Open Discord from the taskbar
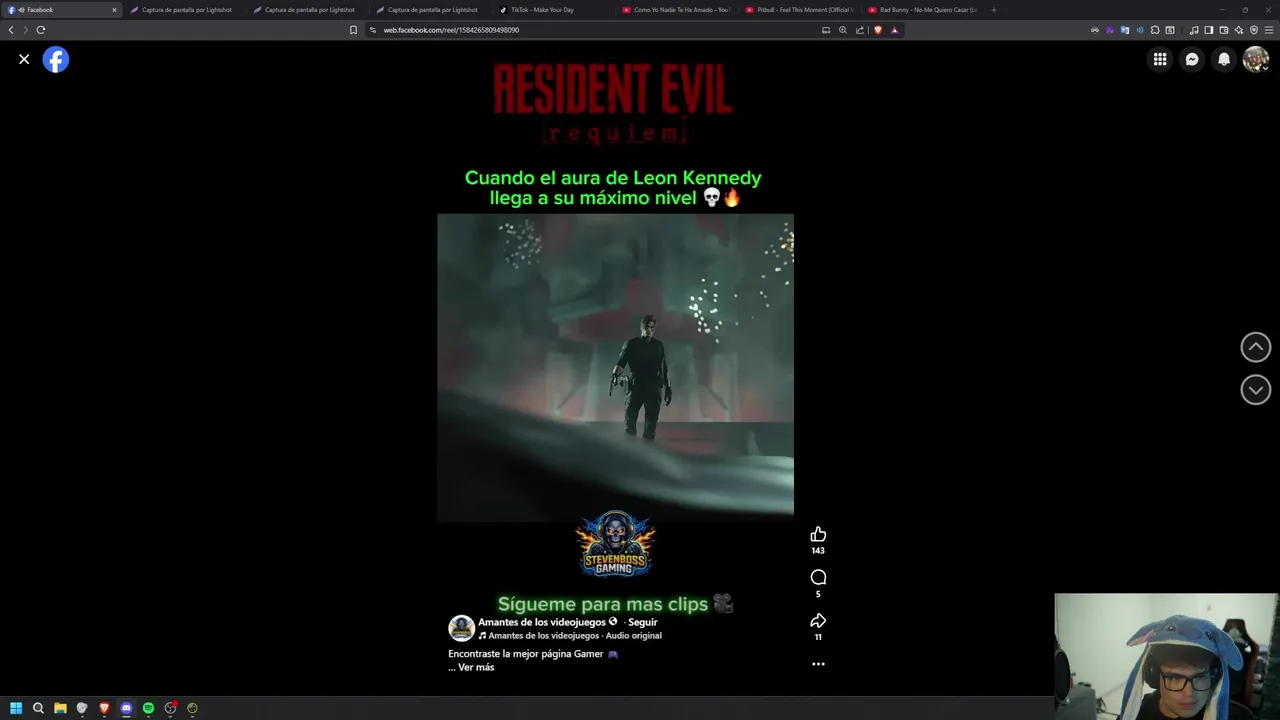The height and width of the screenshot is (720, 1280). pyautogui.click(x=126, y=708)
